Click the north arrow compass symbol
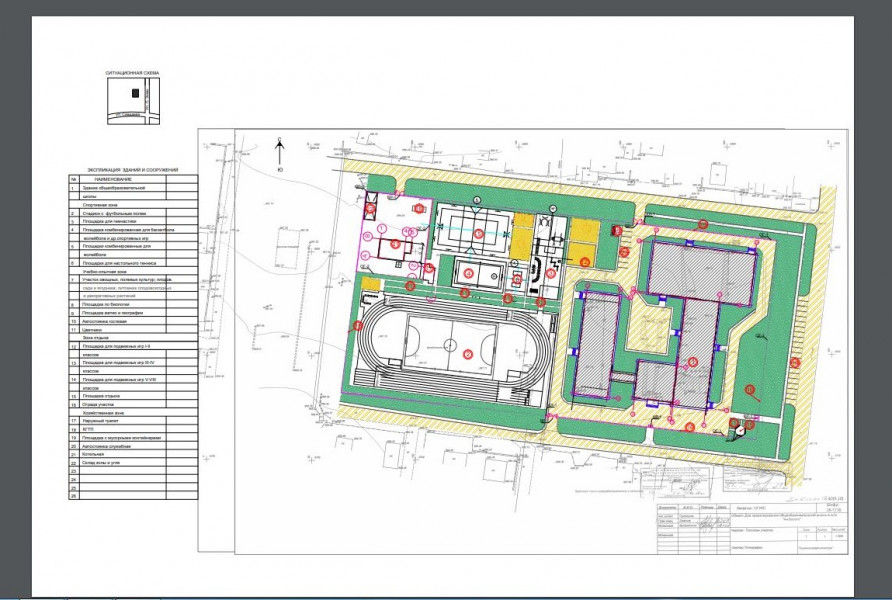892x600 pixels. pyautogui.click(x=281, y=150)
